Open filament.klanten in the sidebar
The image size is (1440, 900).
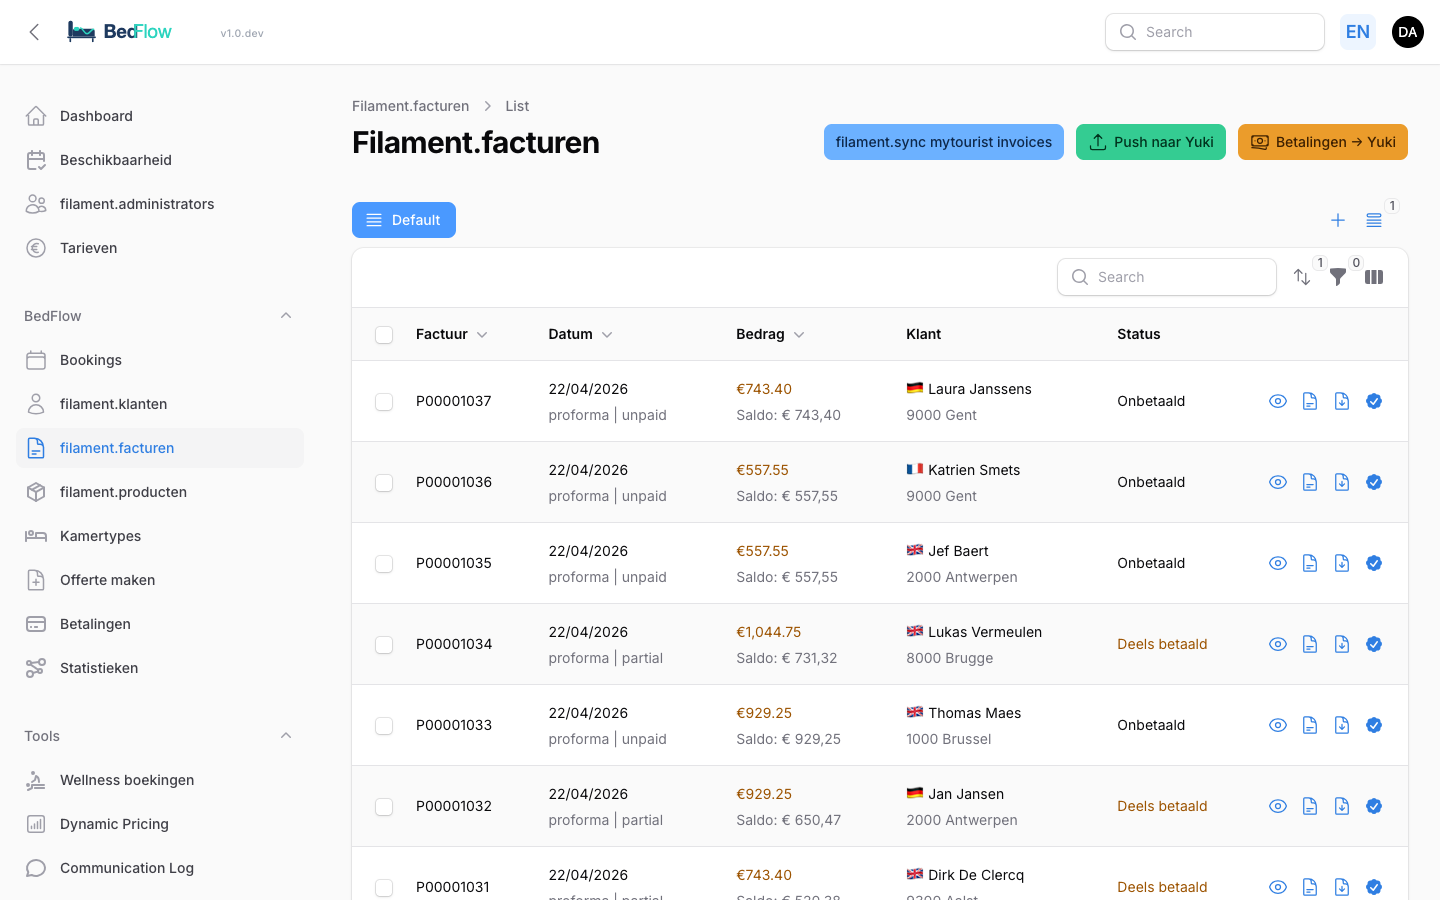pos(160,404)
